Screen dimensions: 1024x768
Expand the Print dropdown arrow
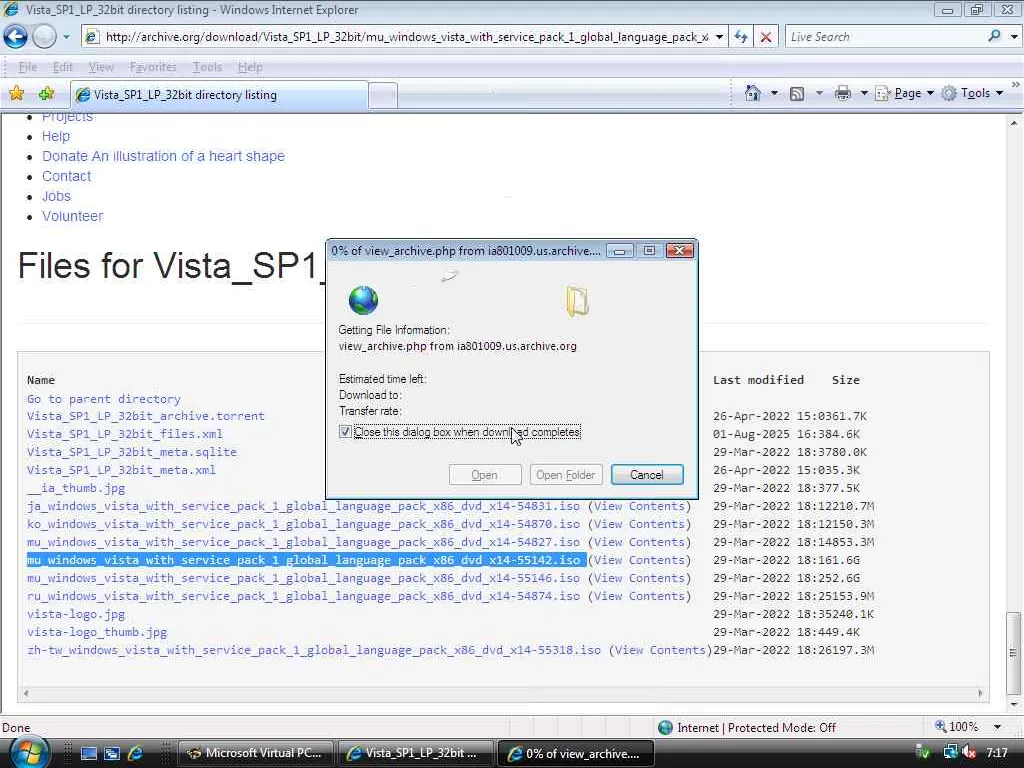click(x=863, y=93)
